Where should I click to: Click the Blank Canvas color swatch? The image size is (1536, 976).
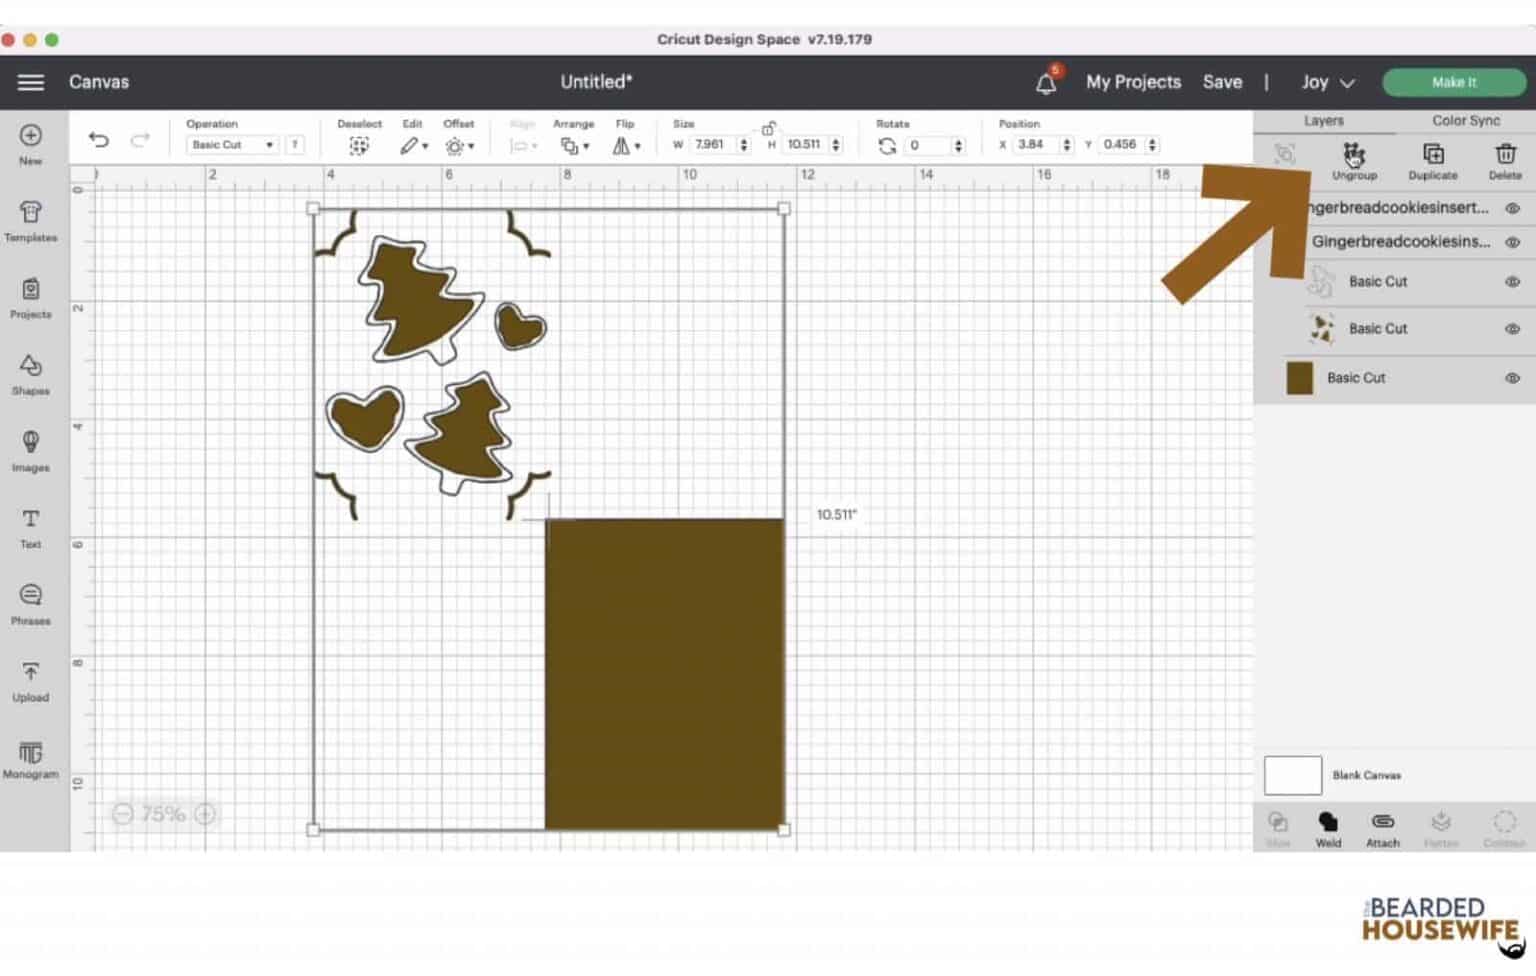point(1292,775)
